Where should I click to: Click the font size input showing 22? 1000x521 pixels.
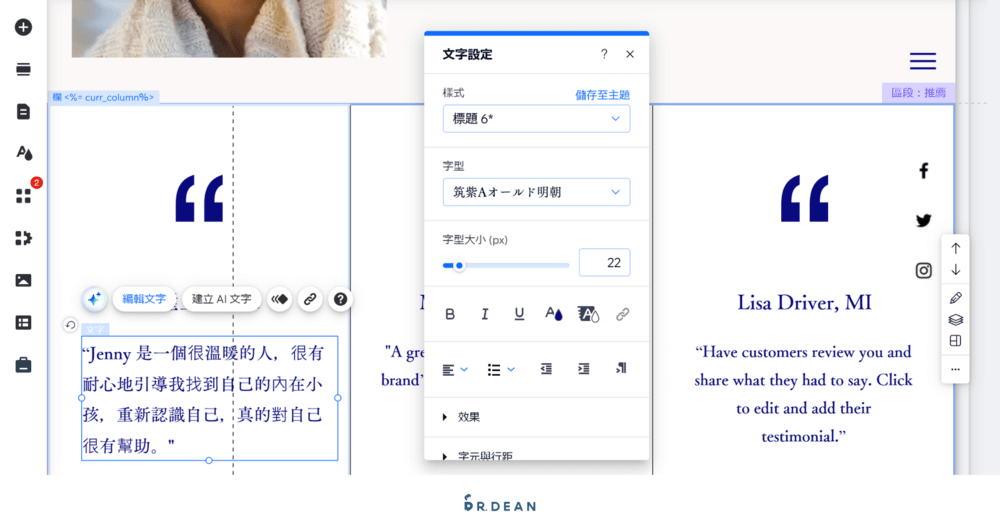click(x=604, y=263)
